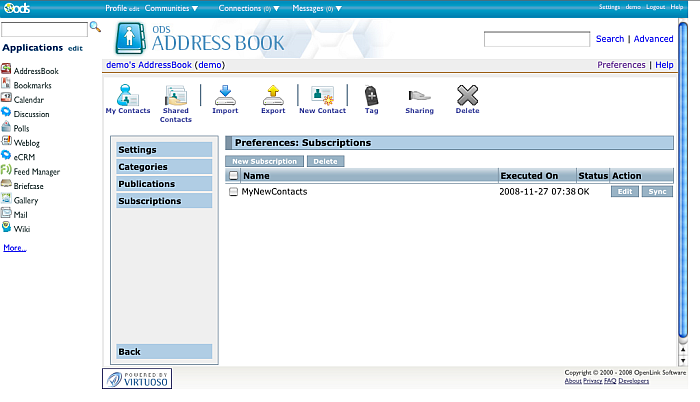Open the Calendar application in sidebar
Image resolution: width=700 pixels, height=402 pixels.
click(28, 100)
